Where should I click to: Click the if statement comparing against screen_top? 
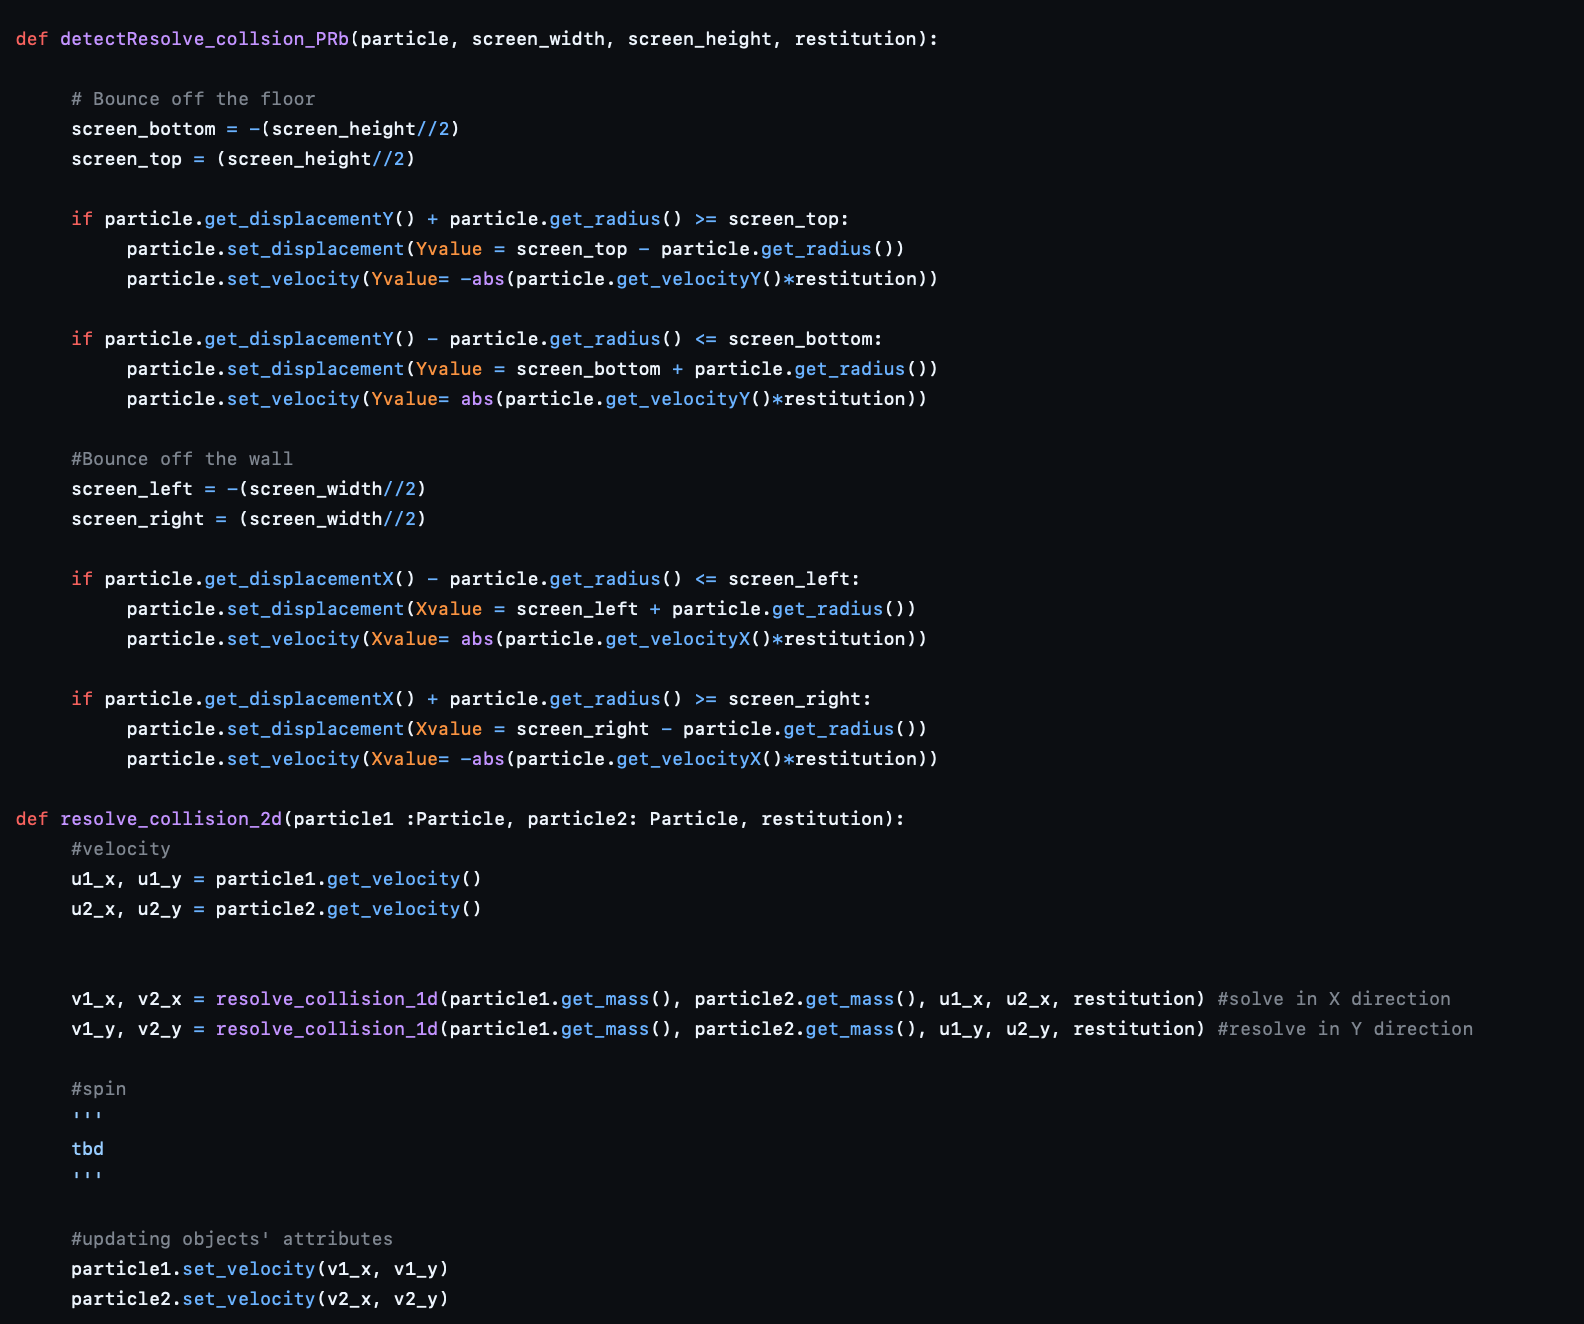point(460,219)
